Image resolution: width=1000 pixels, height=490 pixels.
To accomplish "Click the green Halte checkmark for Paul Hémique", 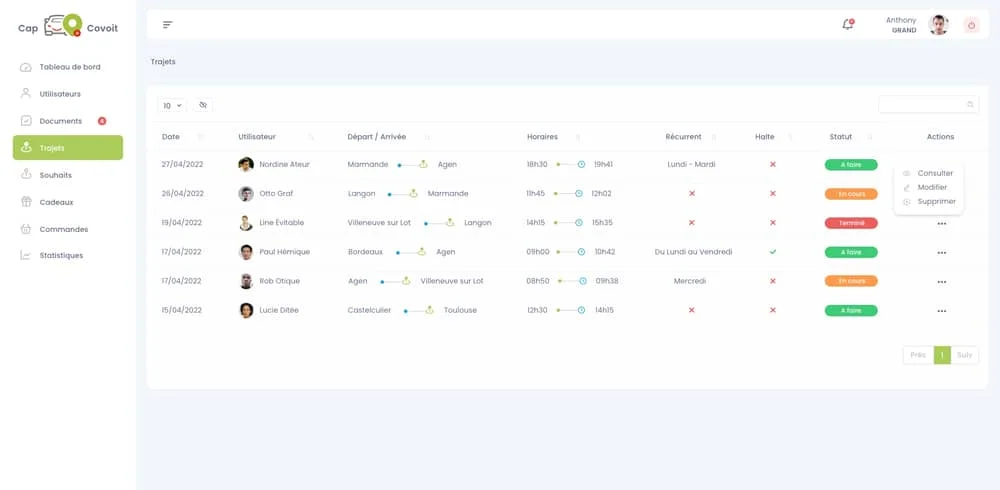I will click(773, 252).
